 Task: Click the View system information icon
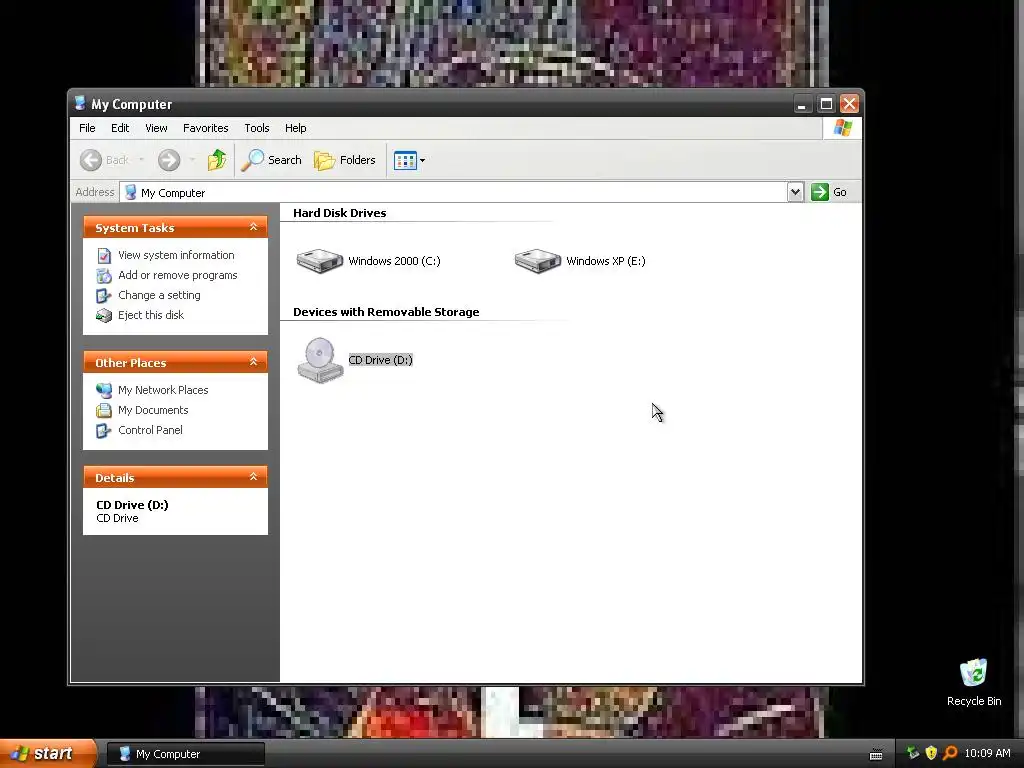[x=104, y=255]
